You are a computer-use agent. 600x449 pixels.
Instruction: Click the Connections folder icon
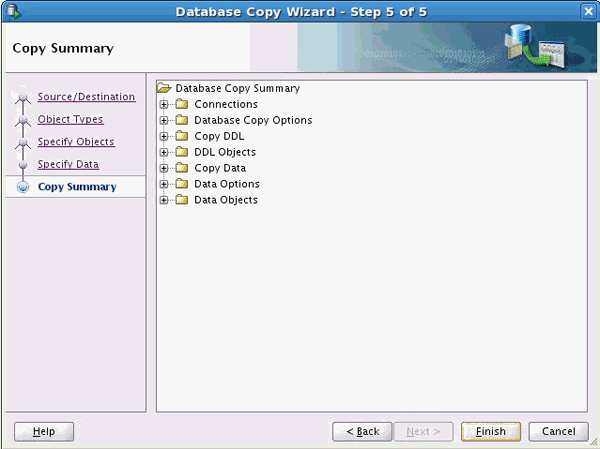point(181,104)
